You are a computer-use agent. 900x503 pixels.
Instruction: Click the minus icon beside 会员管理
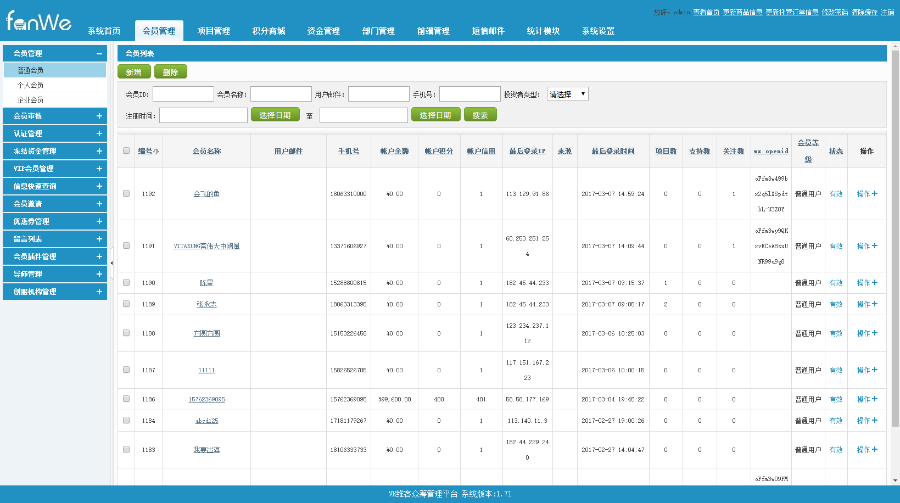pyautogui.click(x=99, y=54)
